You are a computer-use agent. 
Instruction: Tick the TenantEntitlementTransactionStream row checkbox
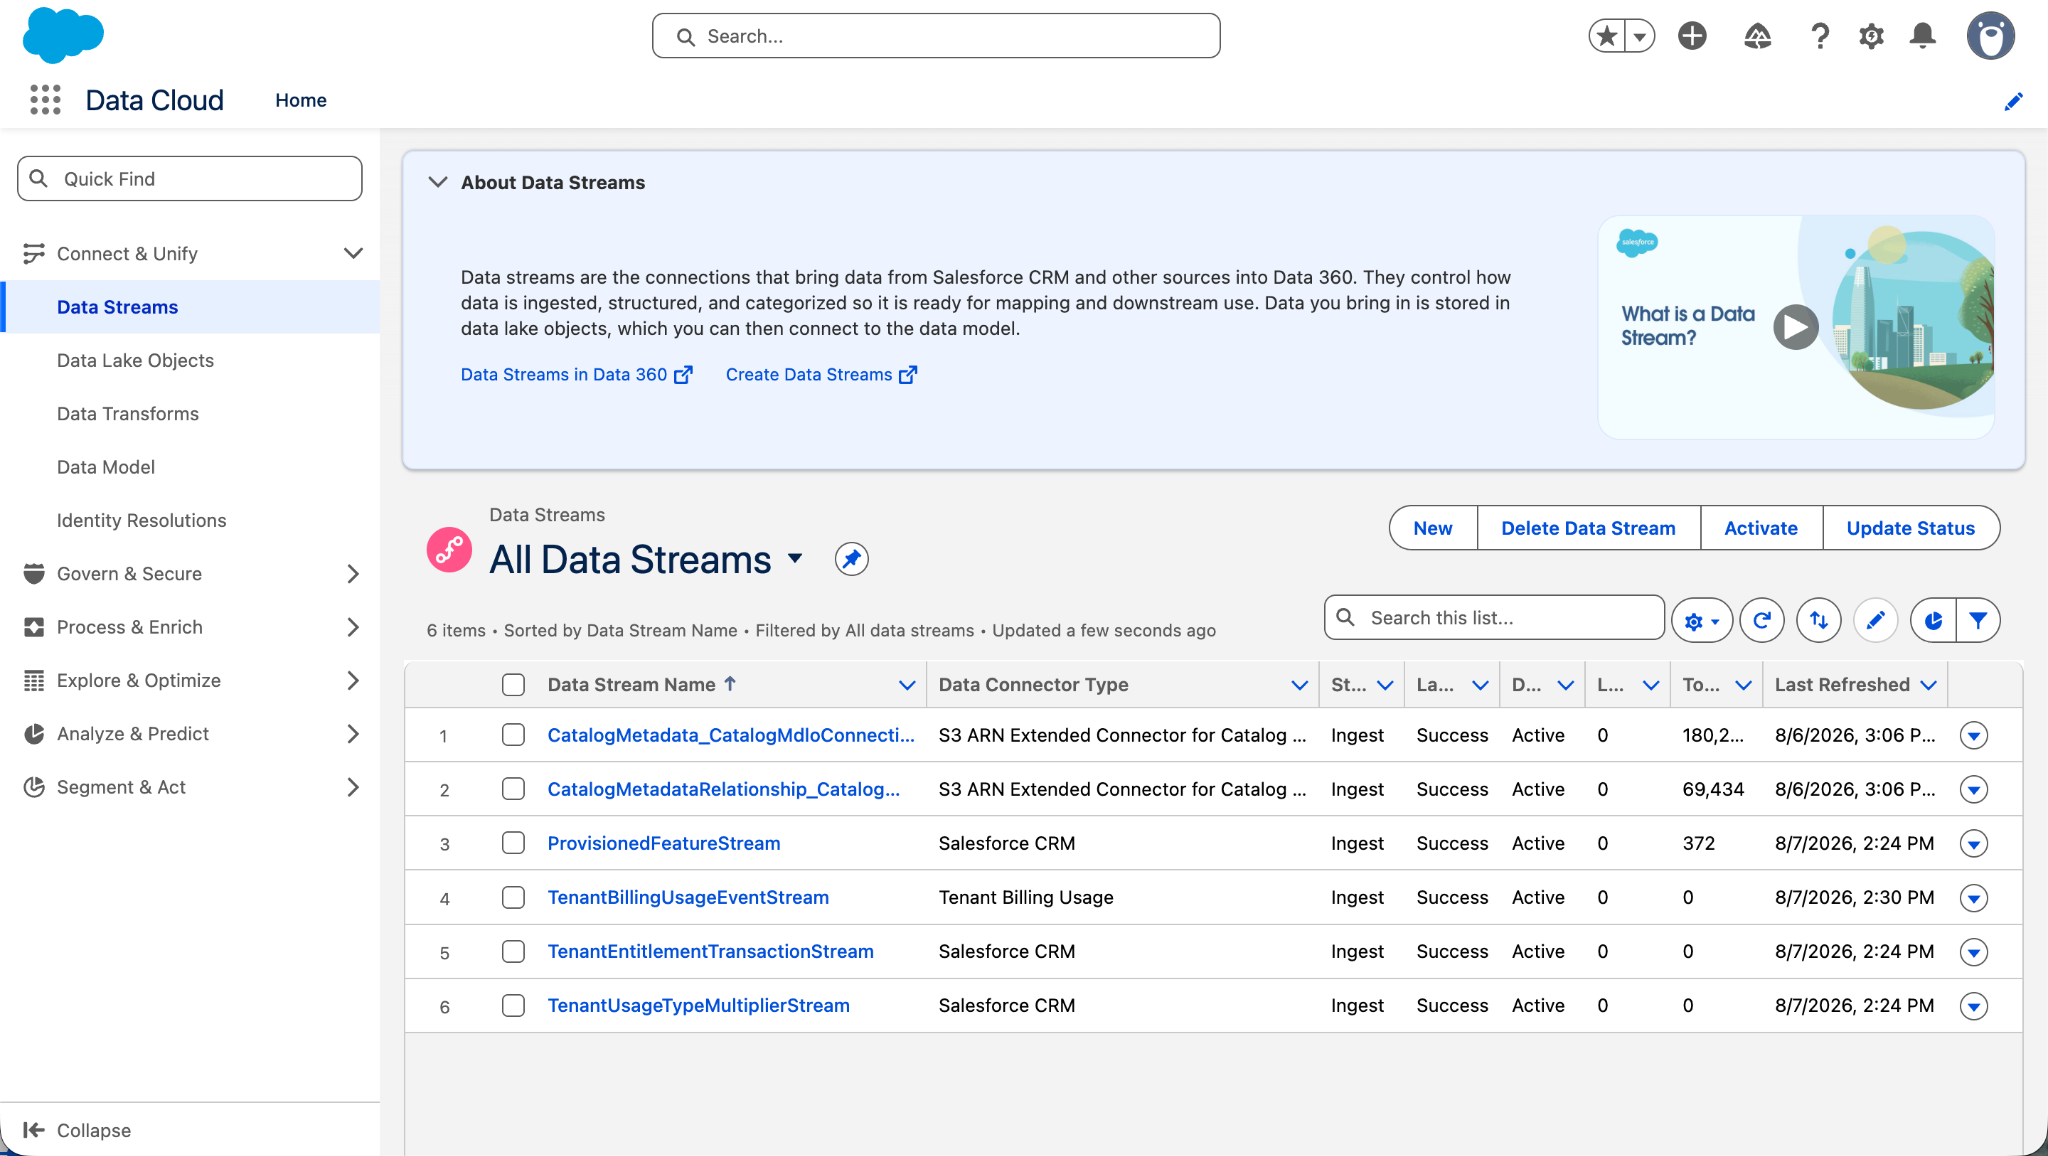(513, 951)
